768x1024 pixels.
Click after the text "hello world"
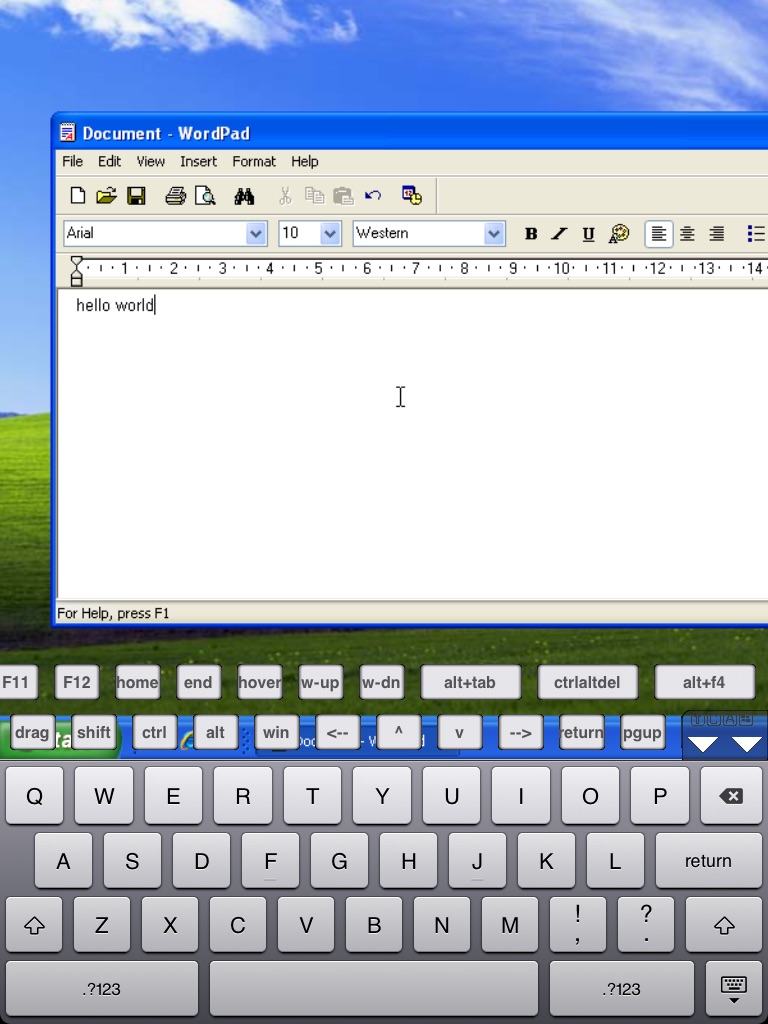click(155, 305)
